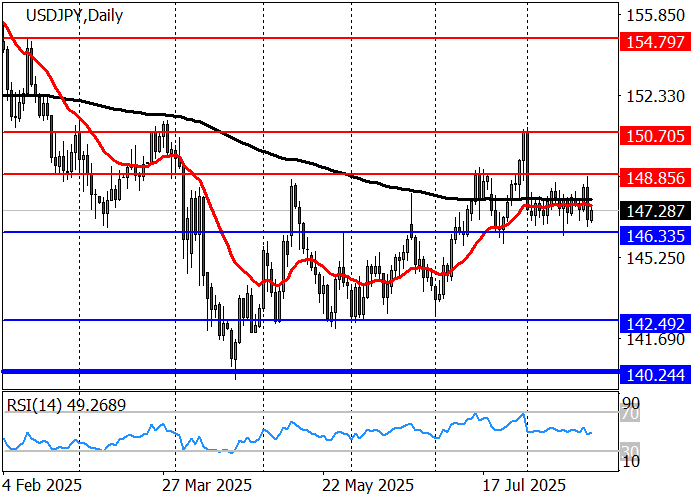Select the 150.705 resistance price label

tap(655, 136)
